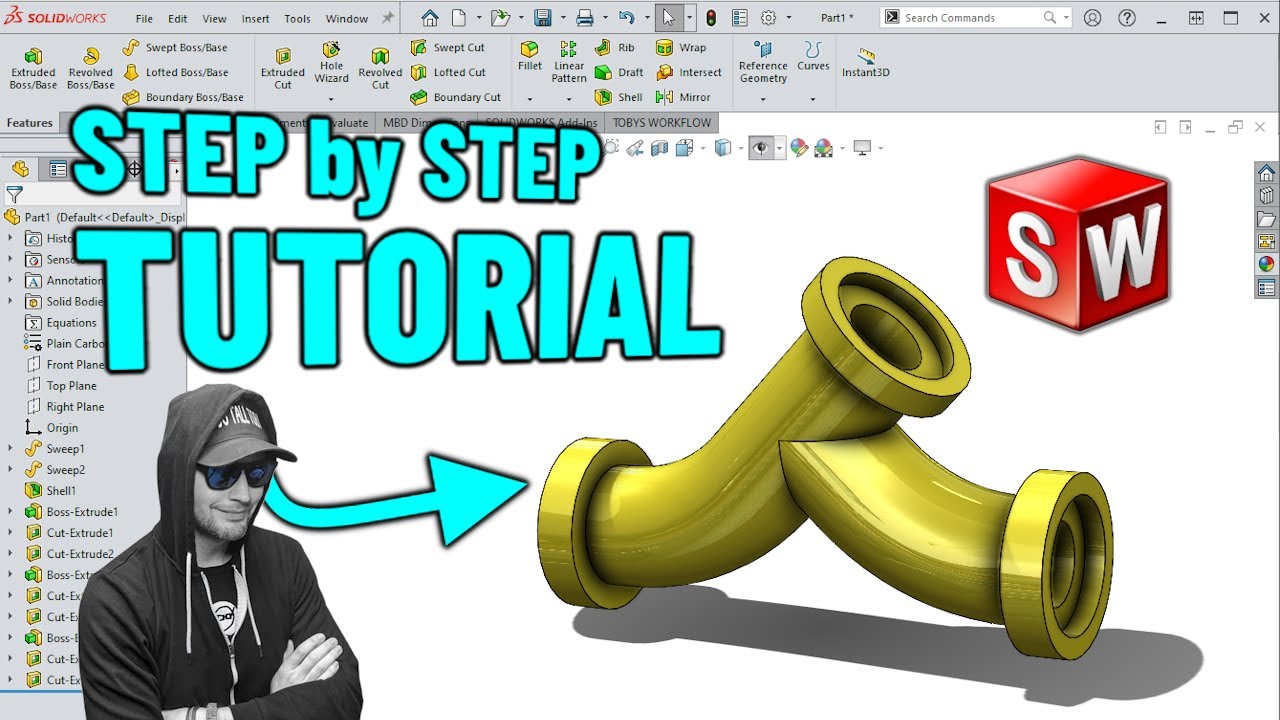Image resolution: width=1280 pixels, height=720 pixels.
Task: Expand the Sweep1 feature
Action: click(11, 449)
